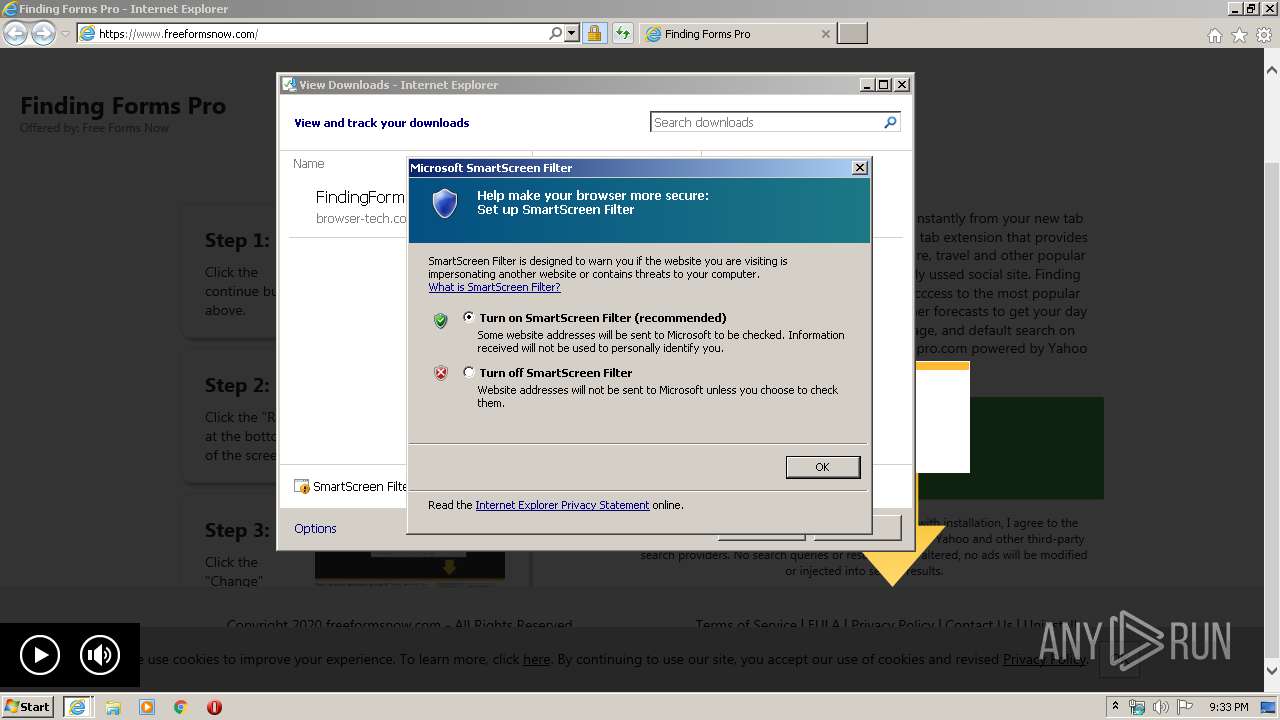Expand the address bar autocomplete dropdown
The height and width of the screenshot is (720, 1280).
(572, 33)
